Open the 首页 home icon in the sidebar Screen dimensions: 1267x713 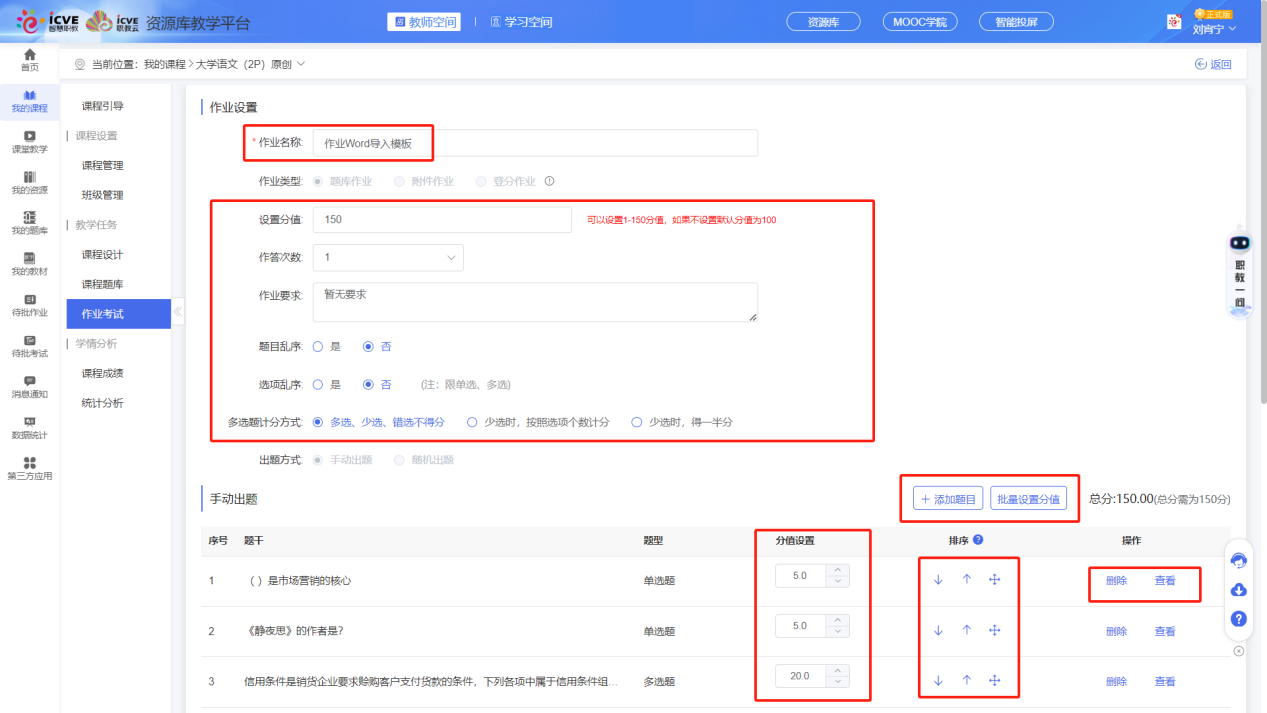[x=29, y=60]
